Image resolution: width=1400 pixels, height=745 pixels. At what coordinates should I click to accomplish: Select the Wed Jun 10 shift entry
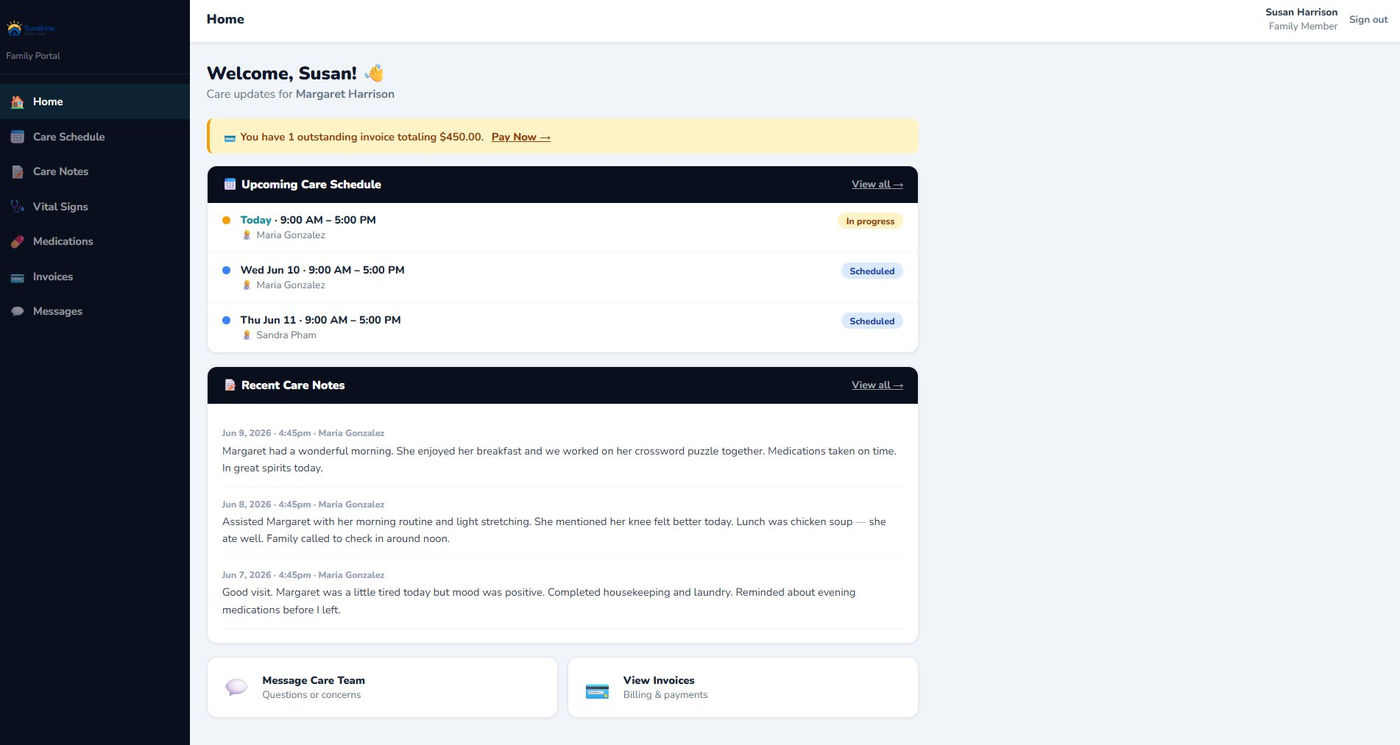point(562,278)
